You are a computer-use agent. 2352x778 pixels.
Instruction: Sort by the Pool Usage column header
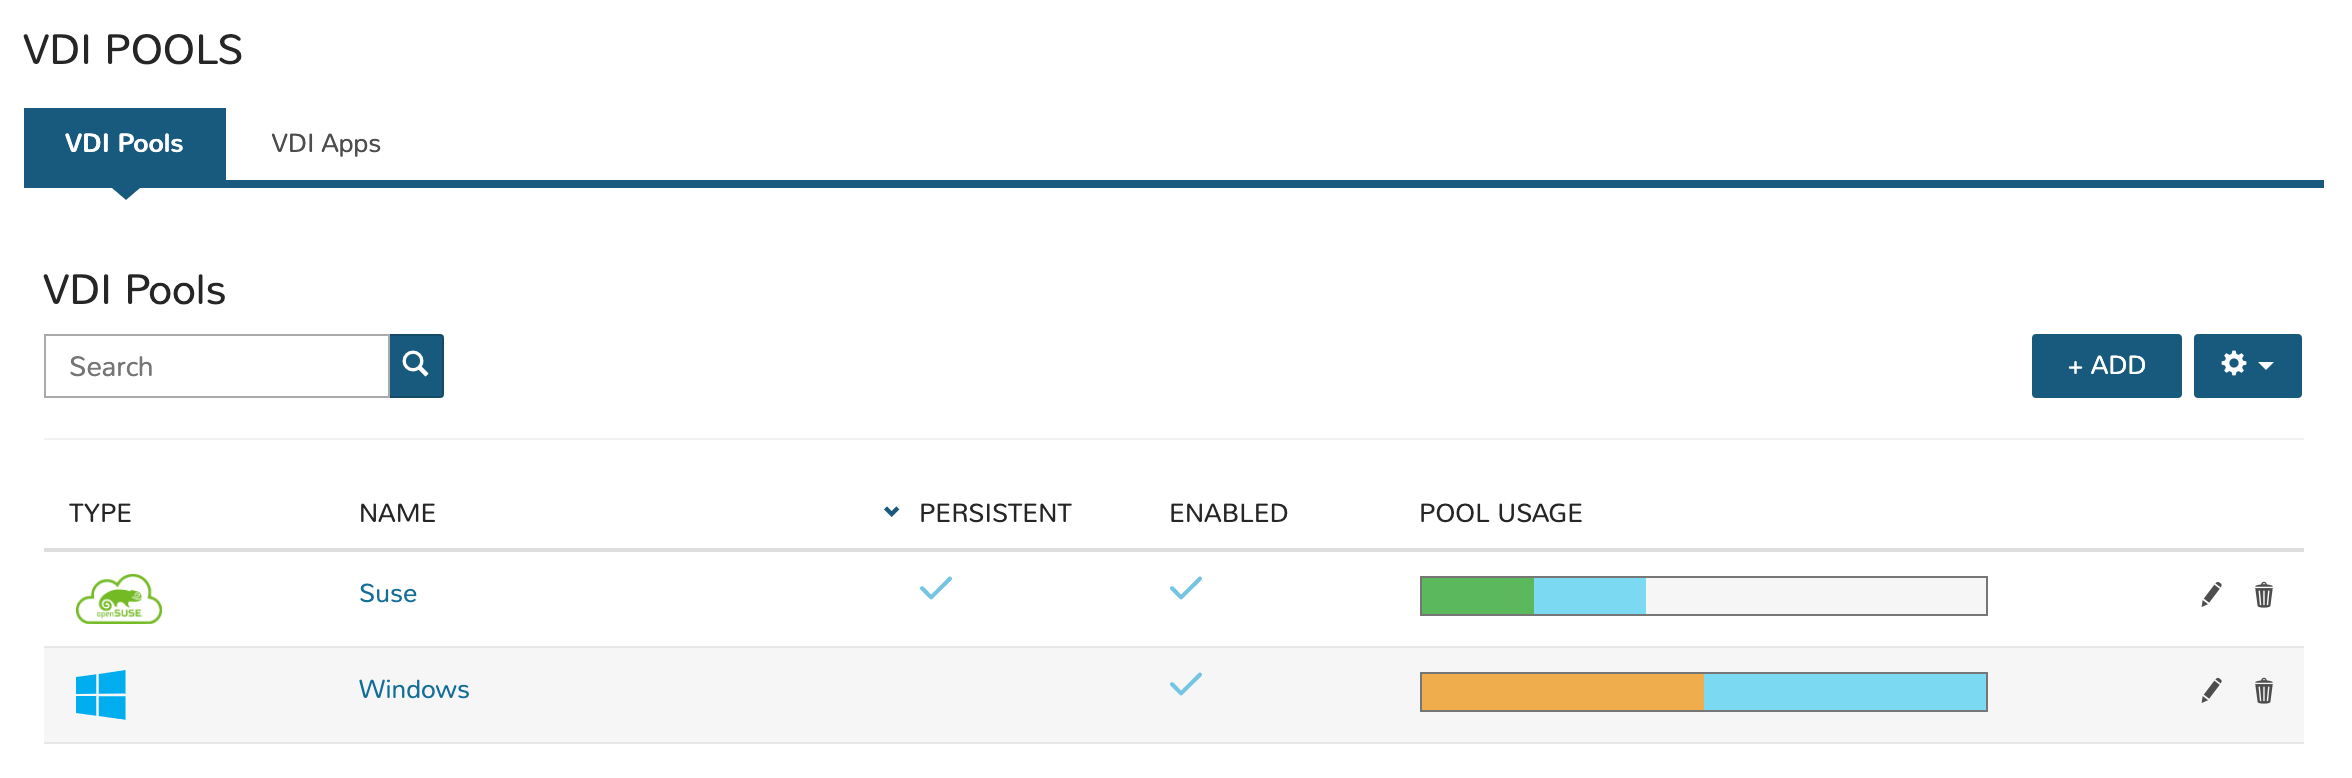1500,513
